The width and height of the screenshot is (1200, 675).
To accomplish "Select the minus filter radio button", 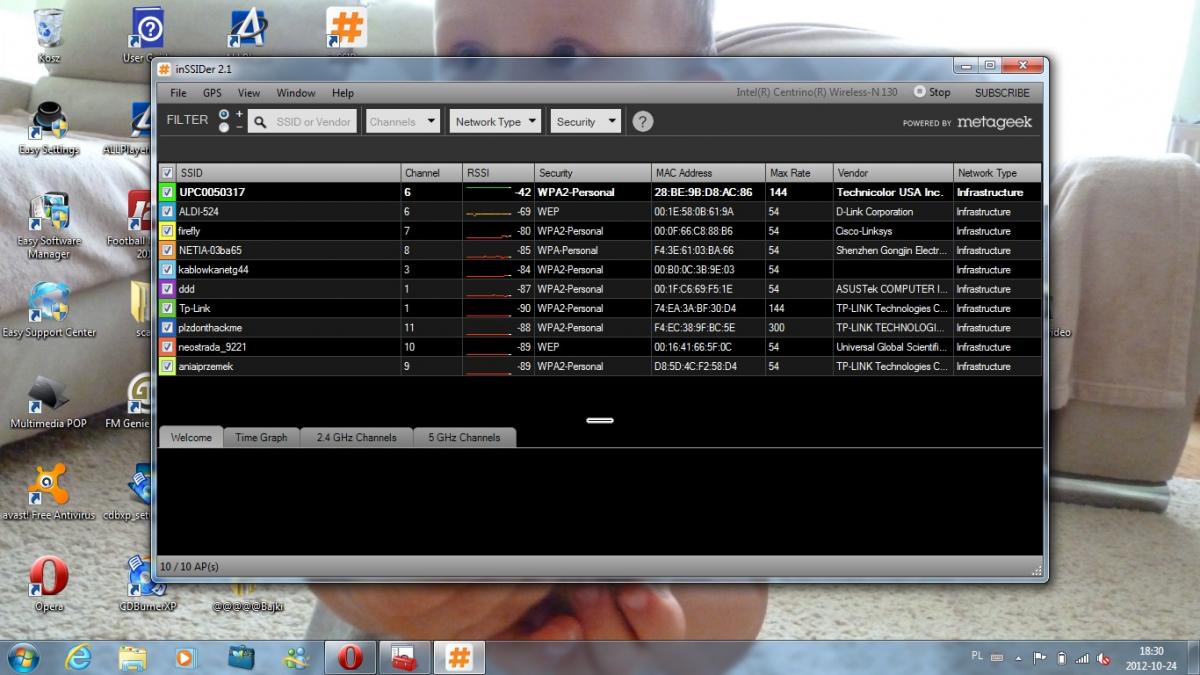I will coord(224,128).
